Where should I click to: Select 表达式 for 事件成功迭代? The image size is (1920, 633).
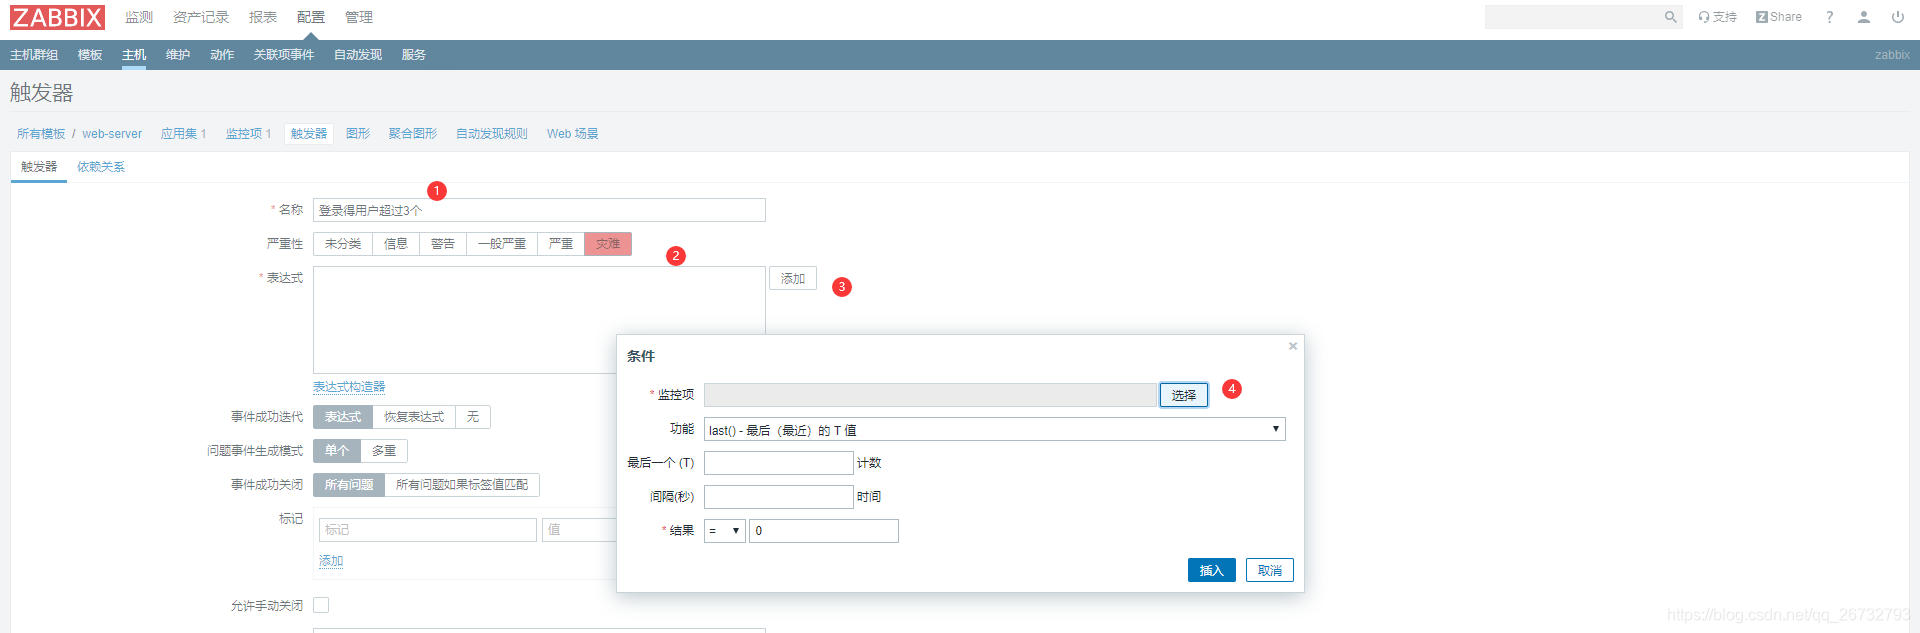pos(343,417)
